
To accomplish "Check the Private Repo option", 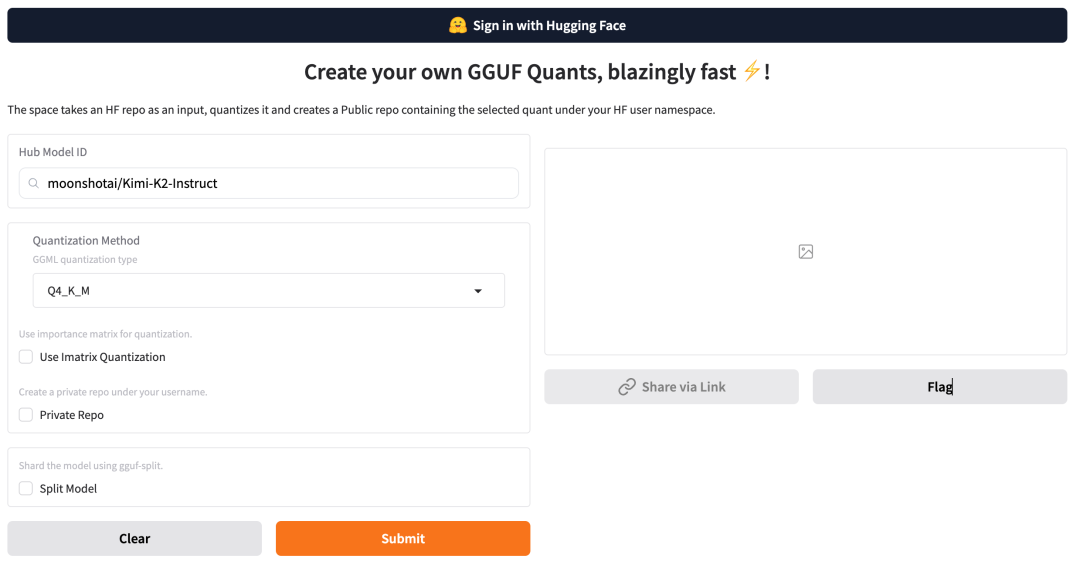I will tap(25, 414).
